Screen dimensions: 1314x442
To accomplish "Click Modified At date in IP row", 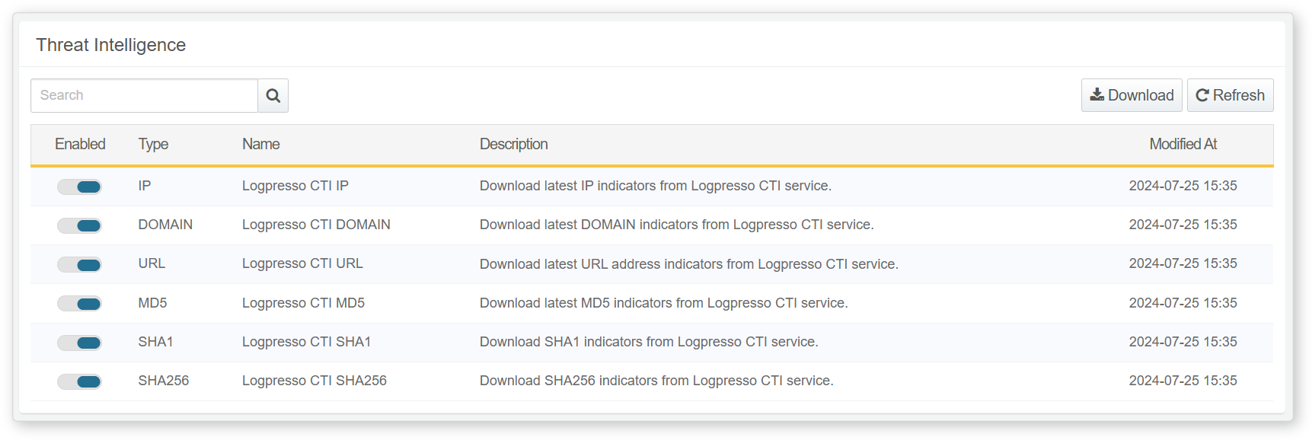I will click(1183, 186).
